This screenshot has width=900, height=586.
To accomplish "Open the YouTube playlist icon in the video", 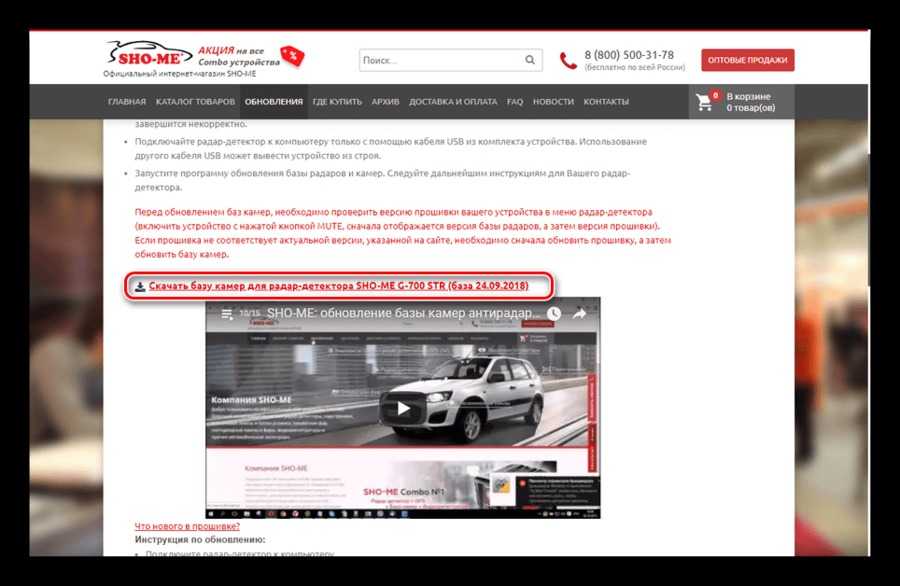I will tap(226, 313).
